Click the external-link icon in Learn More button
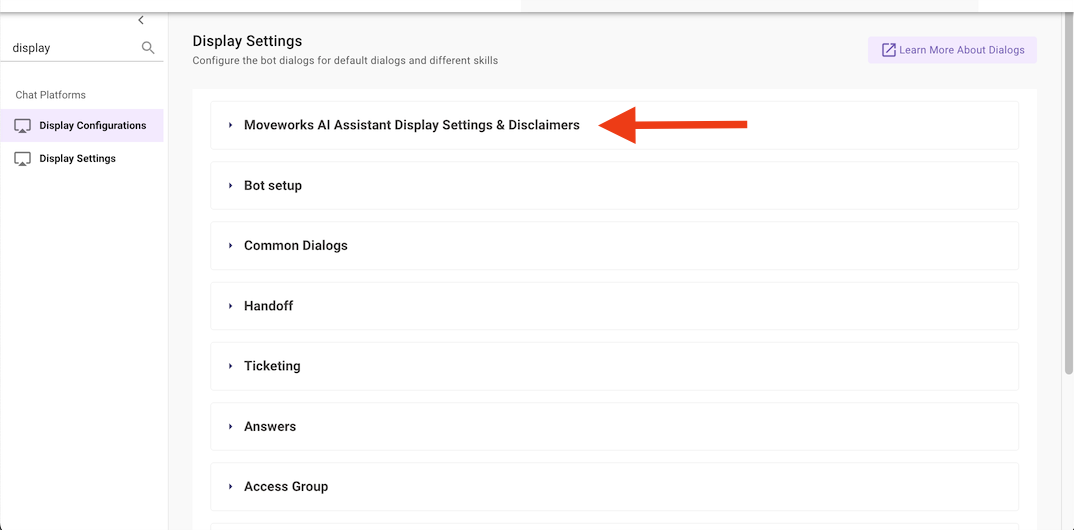Viewport: 1074px width, 530px height. tap(888, 50)
